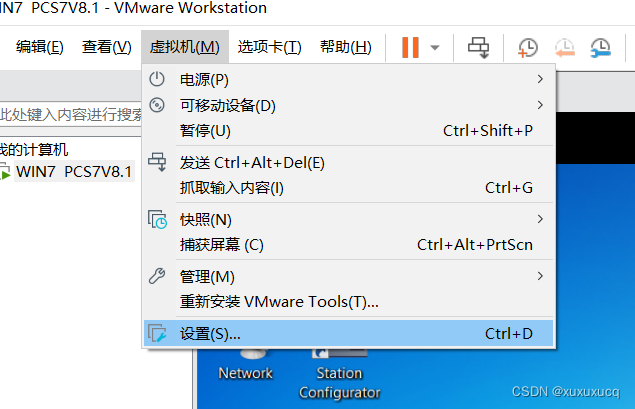Open 可移动设备(D) submenu
635x409 pixels.
point(349,105)
